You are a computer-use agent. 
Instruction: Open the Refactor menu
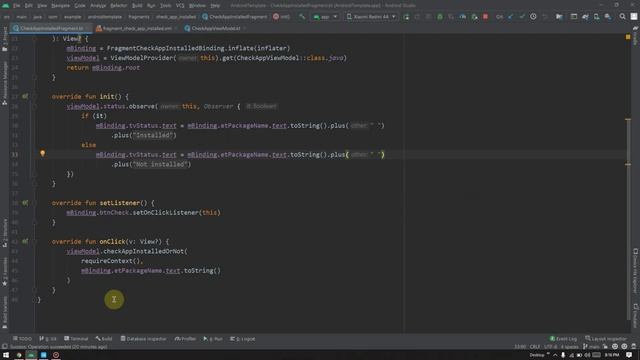pos(119,6)
